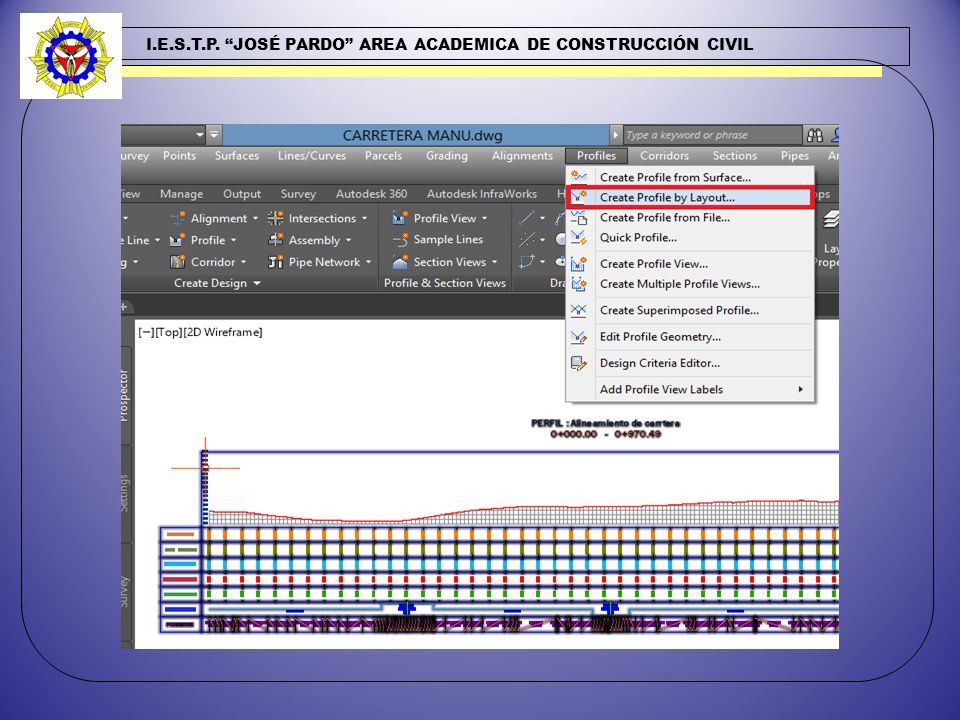This screenshot has height=720, width=960.
Task: Open the Corridor dropdown arrow
Action: click(243, 262)
